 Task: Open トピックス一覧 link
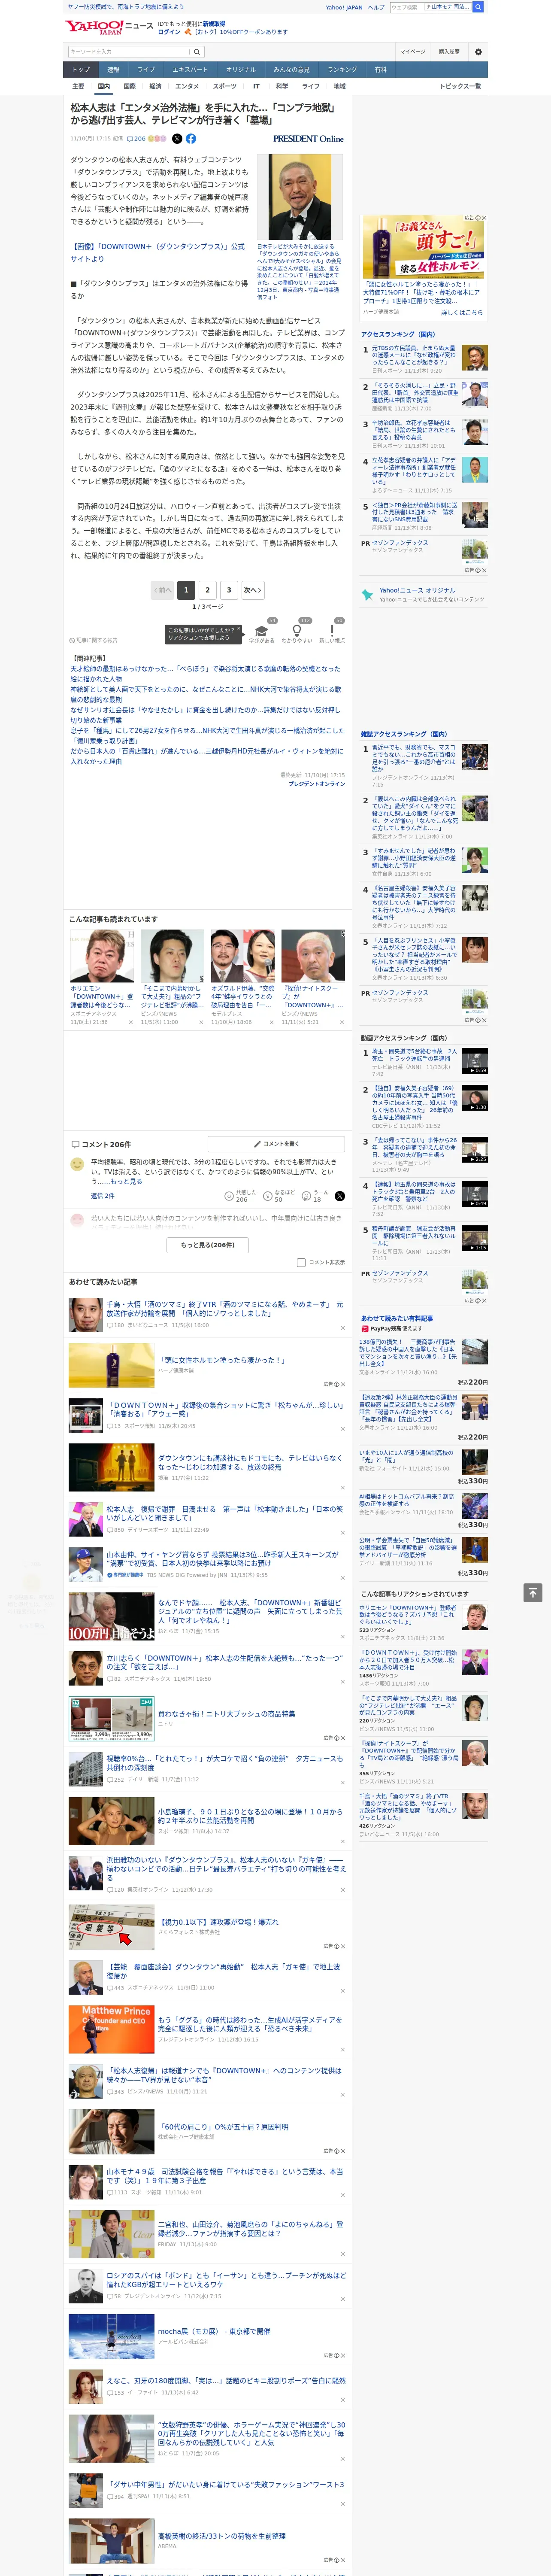coord(460,86)
